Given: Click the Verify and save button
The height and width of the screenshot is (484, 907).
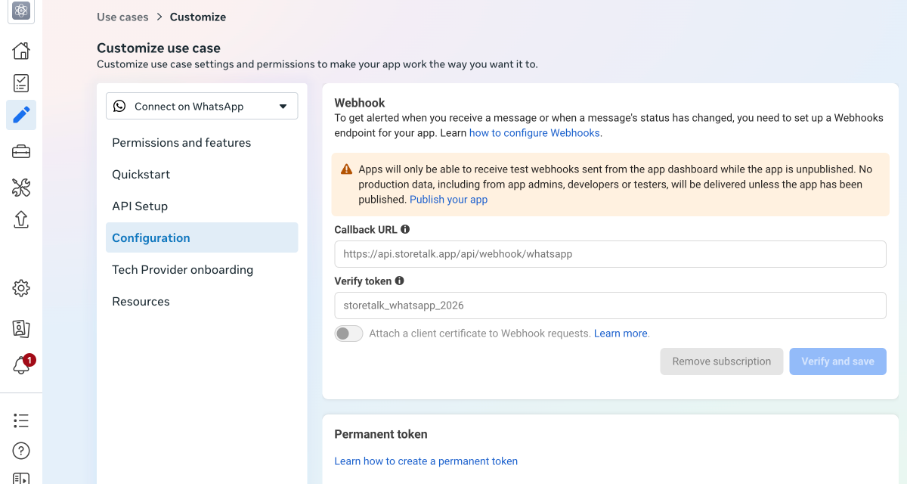Looking at the screenshot, I should (838, 361).
